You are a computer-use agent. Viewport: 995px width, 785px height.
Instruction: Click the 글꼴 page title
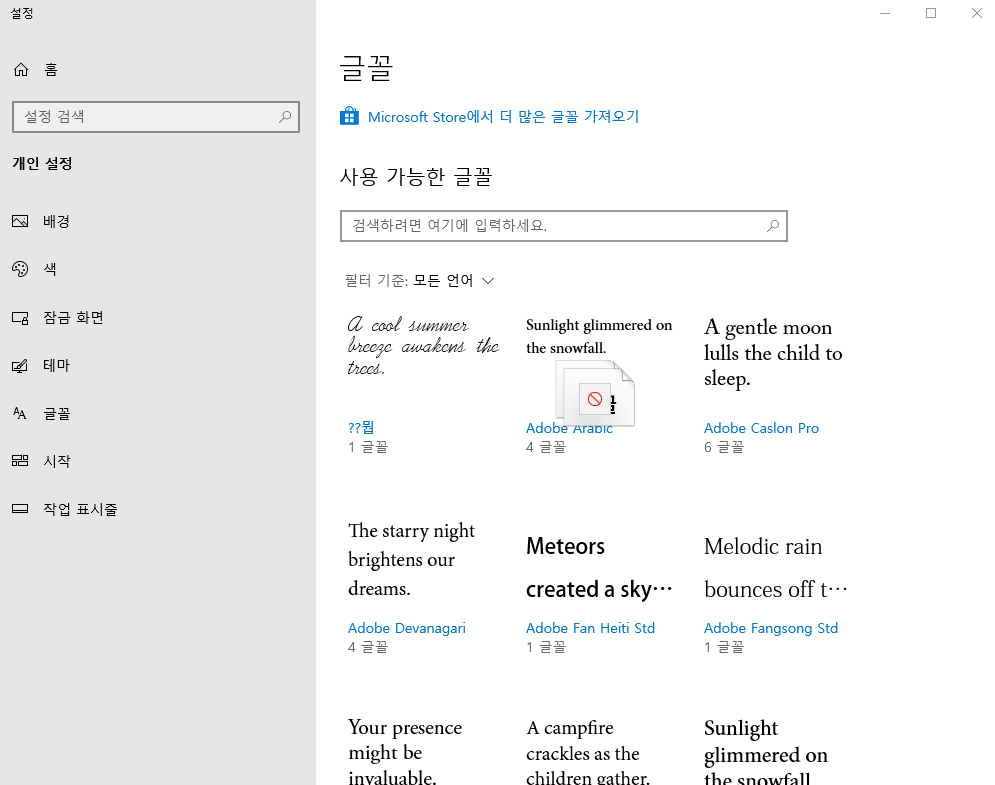tap(366, 68)
